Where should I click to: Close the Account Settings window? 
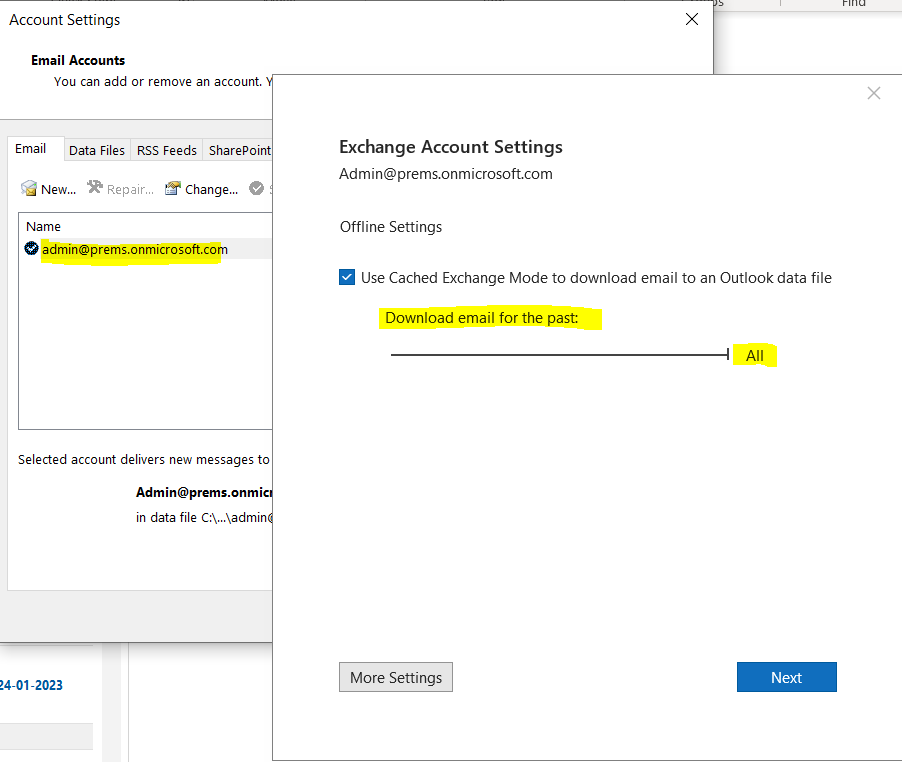[692, 19]
